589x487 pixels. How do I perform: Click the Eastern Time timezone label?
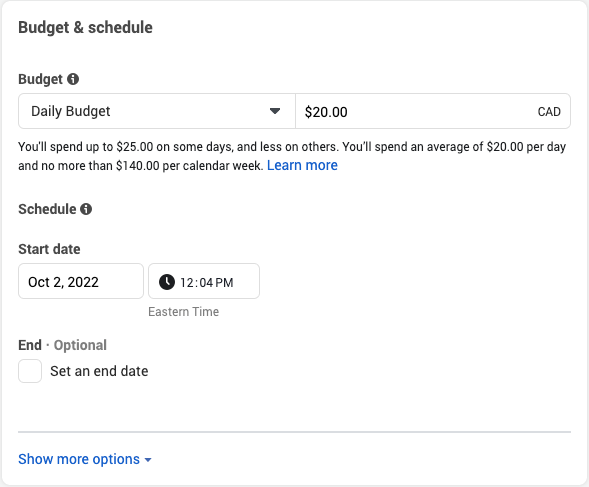183,312
